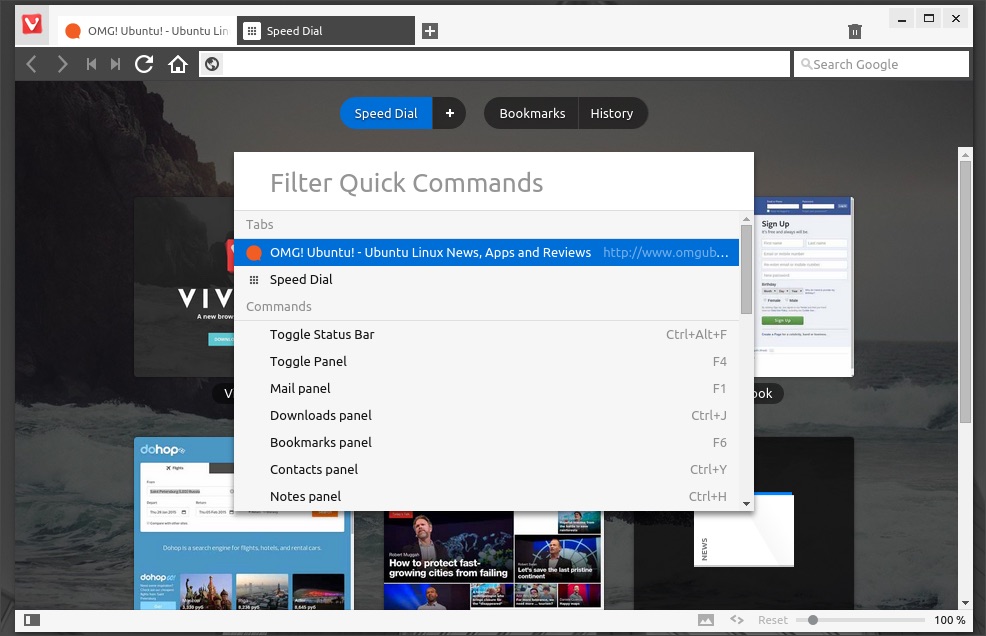
Task: Toggle image loading in status bar
Action: coord(706,620)
